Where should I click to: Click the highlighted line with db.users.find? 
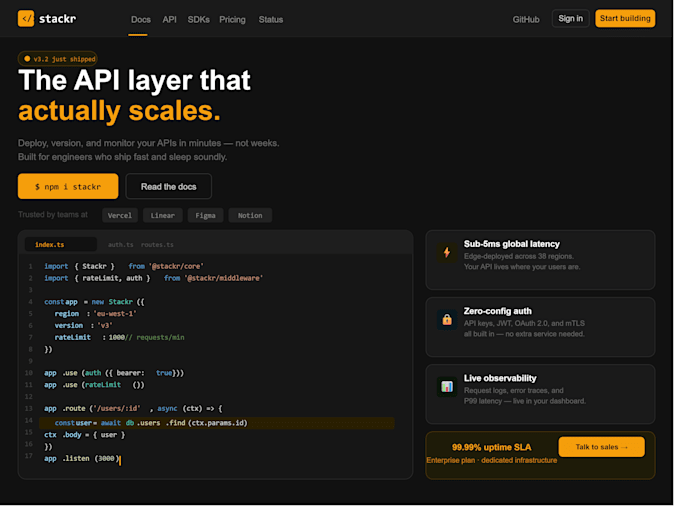[217, 423]
